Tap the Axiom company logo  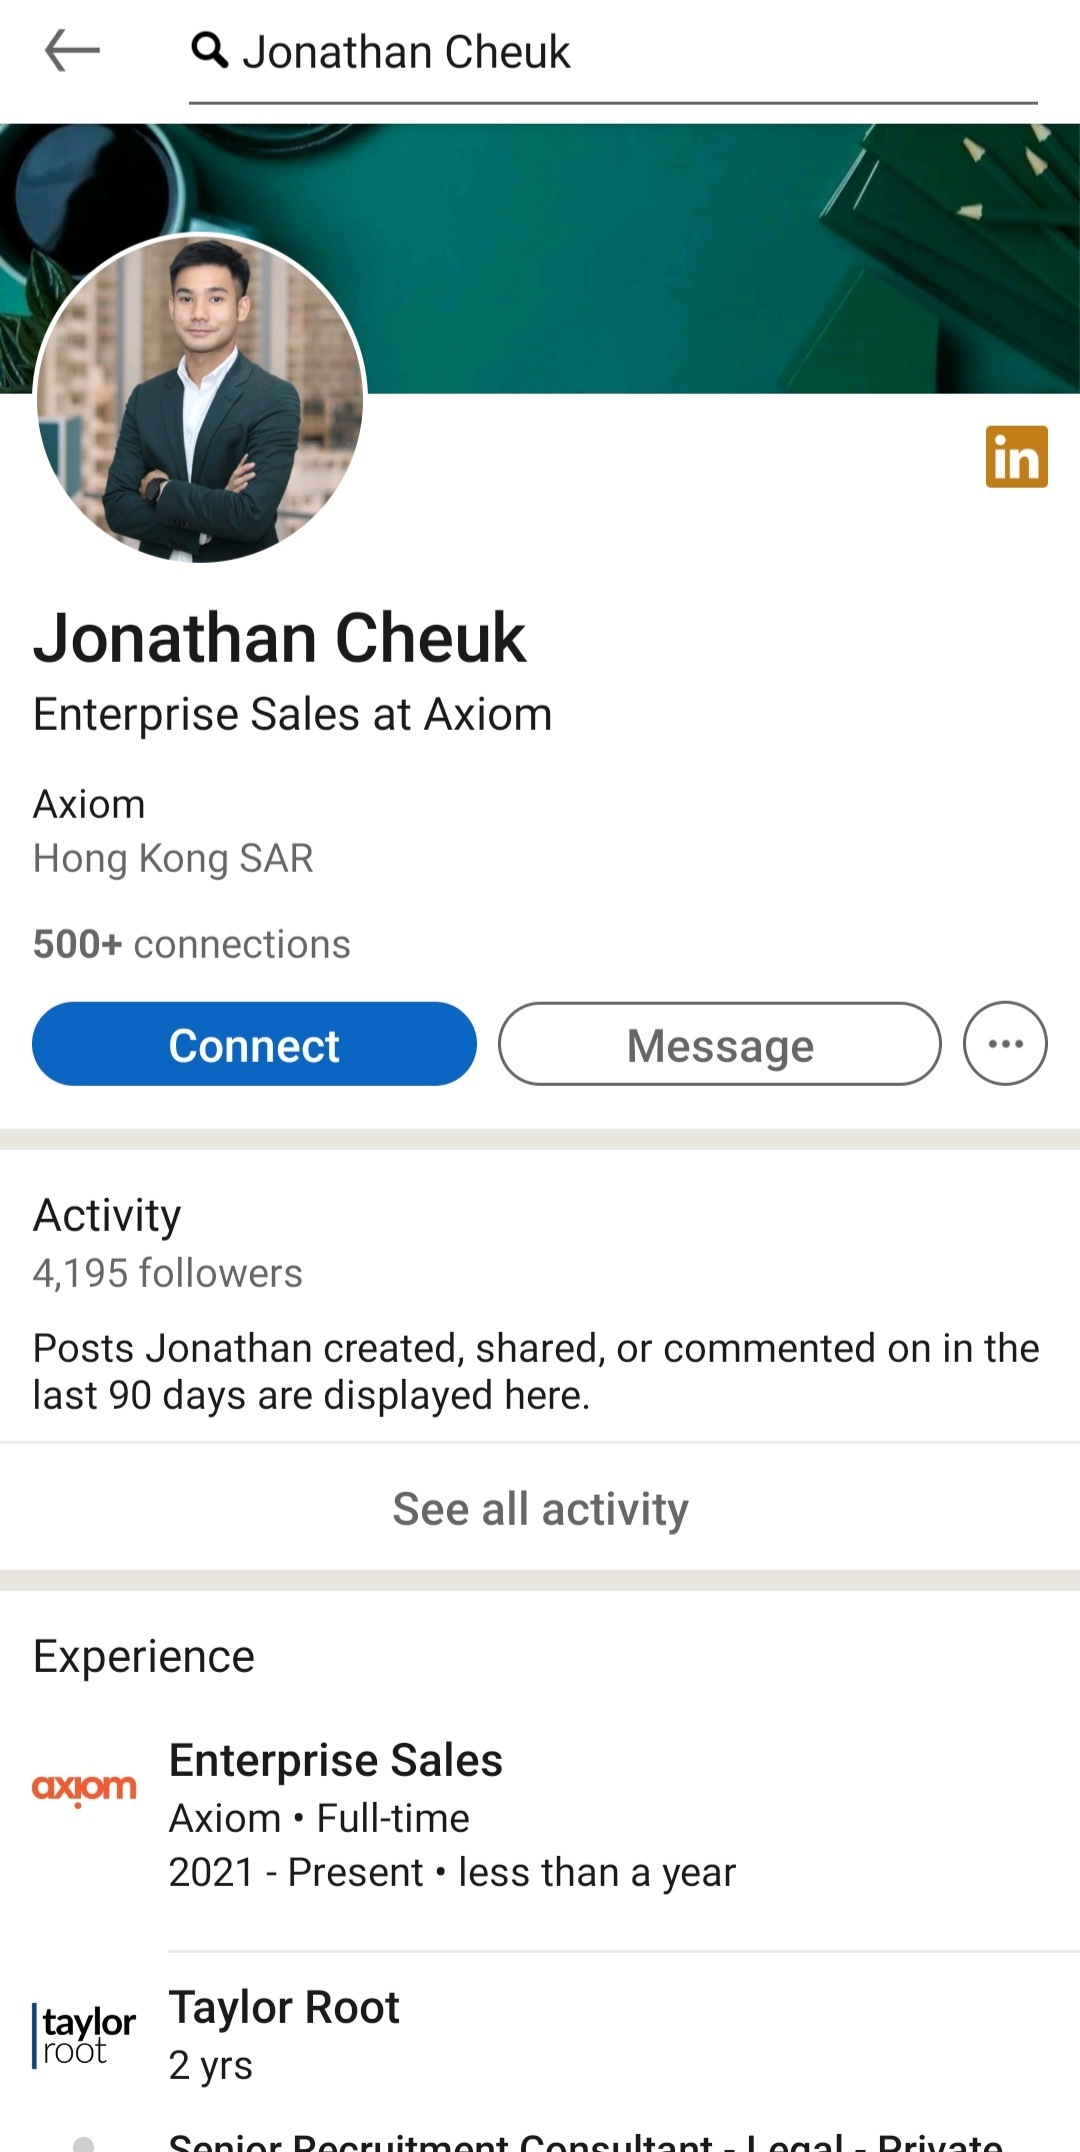84,1787
